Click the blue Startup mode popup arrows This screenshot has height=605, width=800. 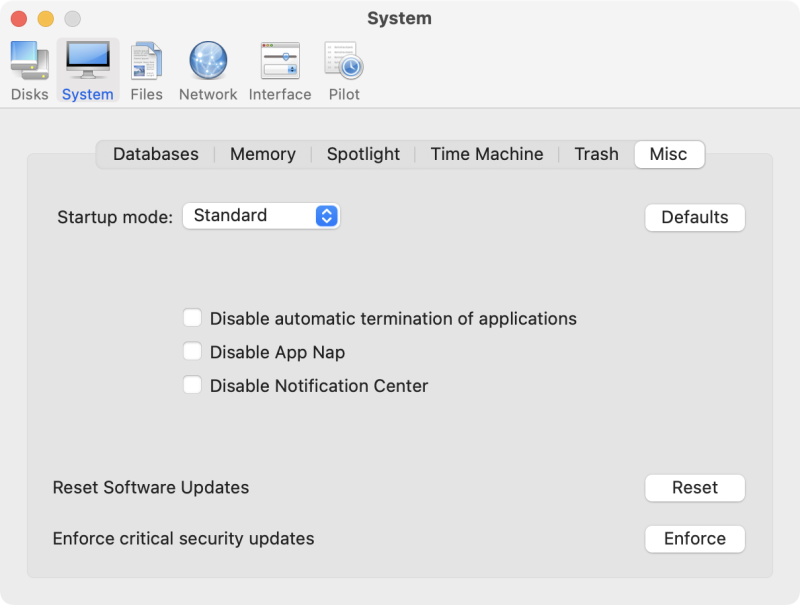[x=327, y=216]
